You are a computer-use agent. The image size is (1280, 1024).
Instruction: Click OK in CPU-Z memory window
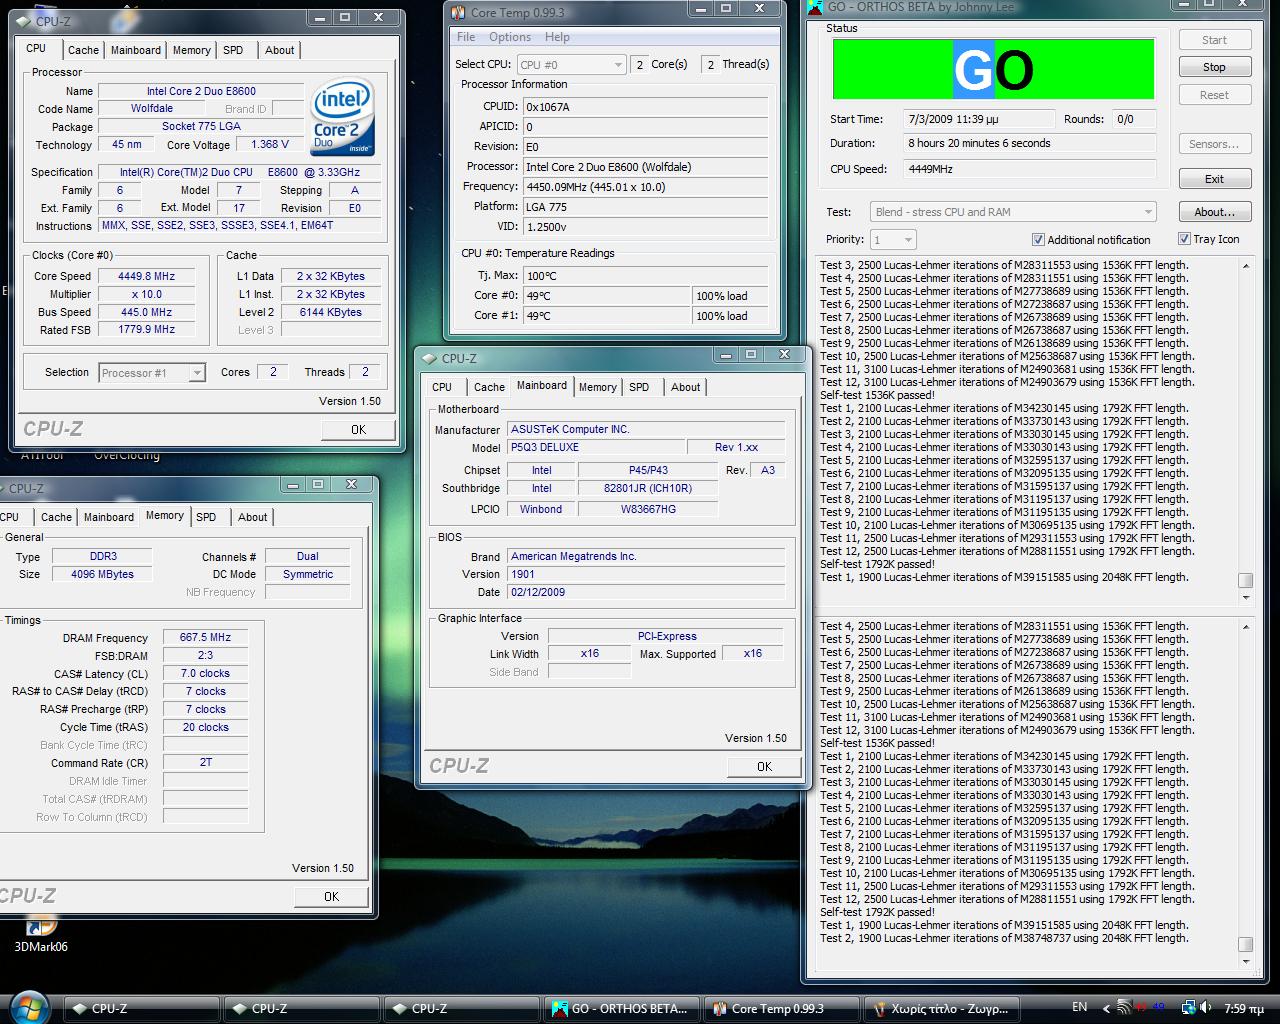point(331,896)
